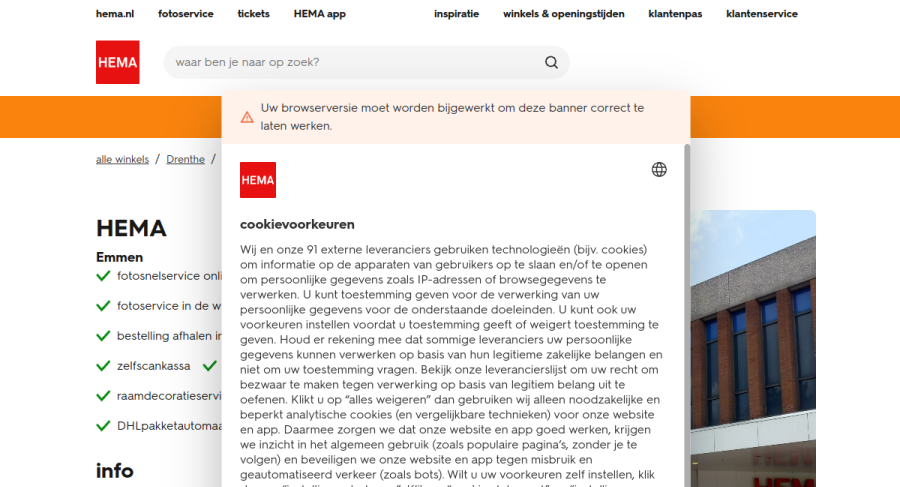Follow Drenthe breadcrumb link

[x=185, y=159]
